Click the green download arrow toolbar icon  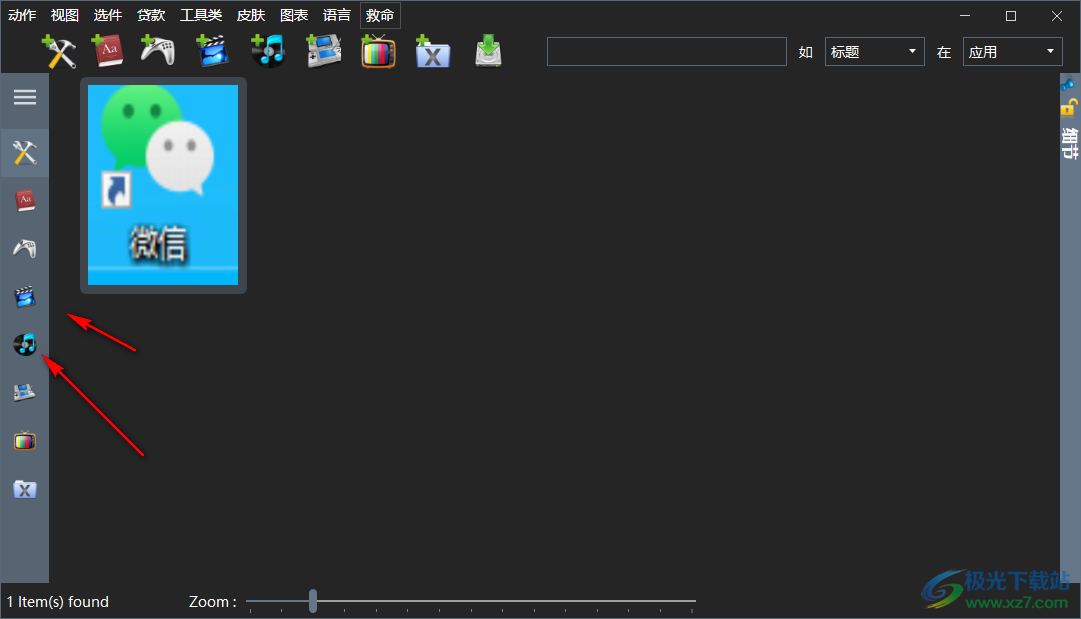488,51
